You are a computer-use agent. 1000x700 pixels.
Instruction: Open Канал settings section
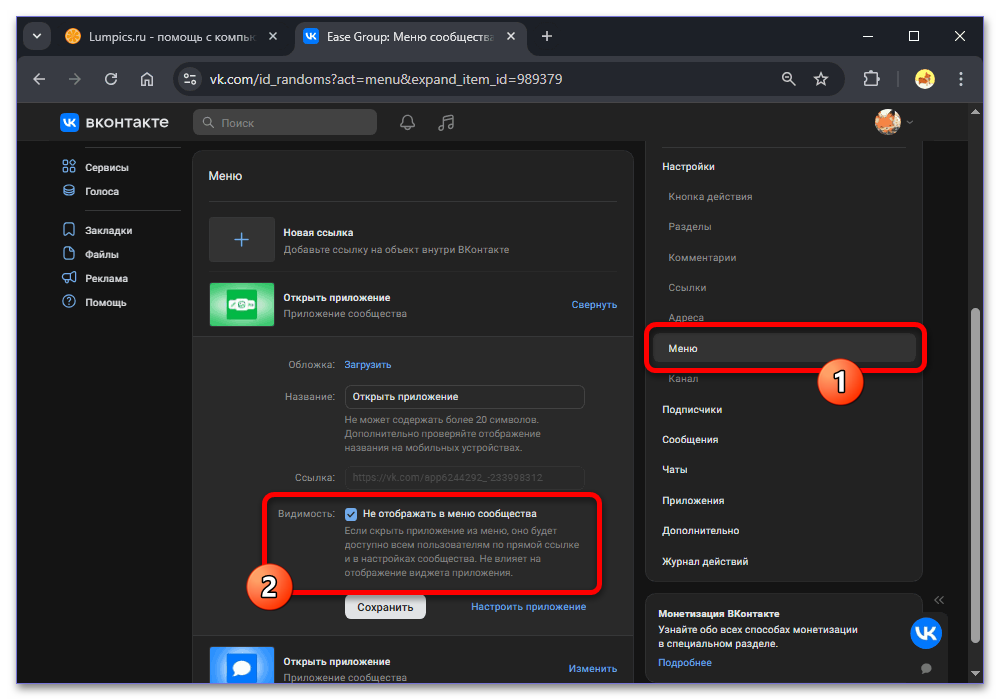[x=683, y=379]
